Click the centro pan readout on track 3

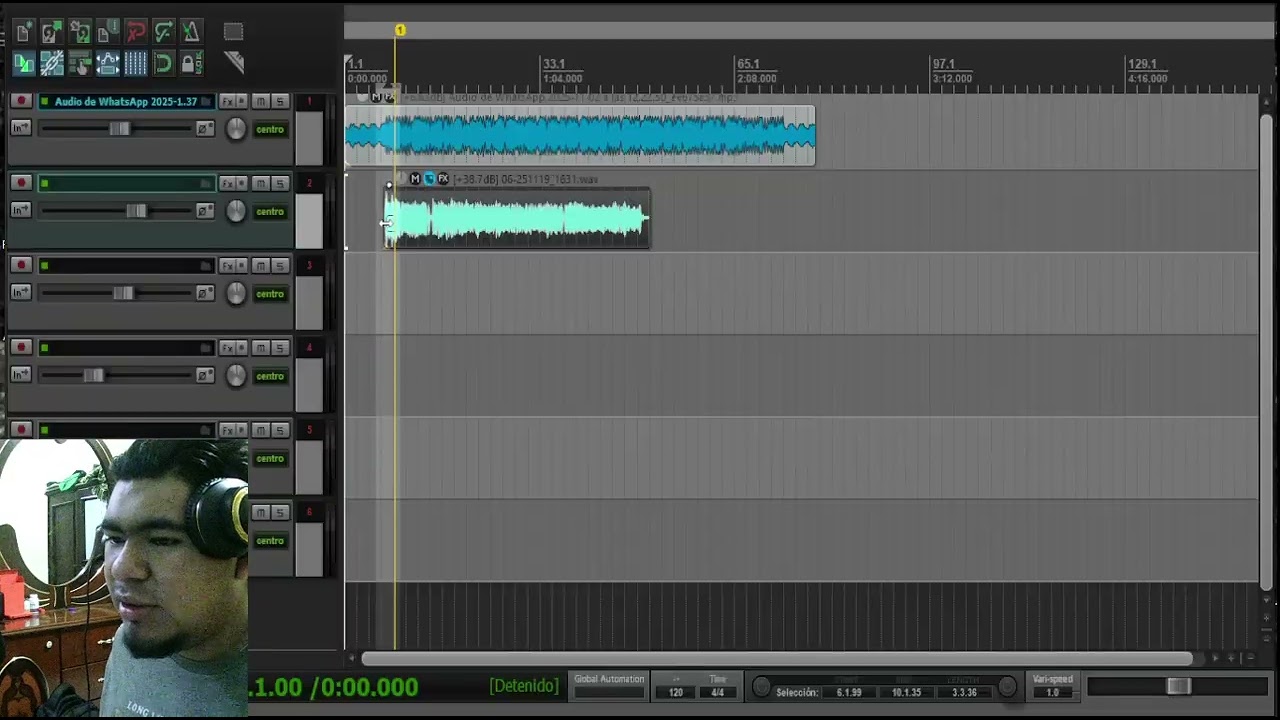point(270,294)
